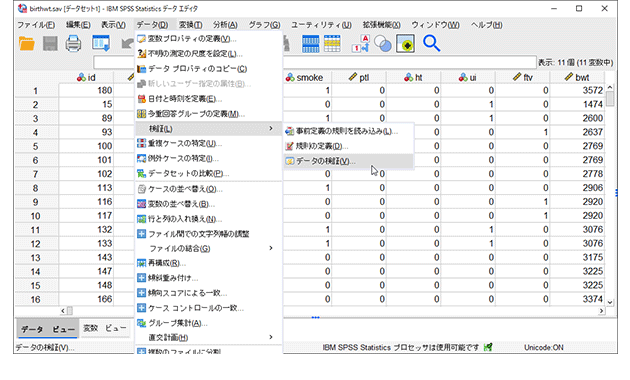
Task: Toggle Value Labels icon with 1 and A
Action: click(x=360, y=43)
